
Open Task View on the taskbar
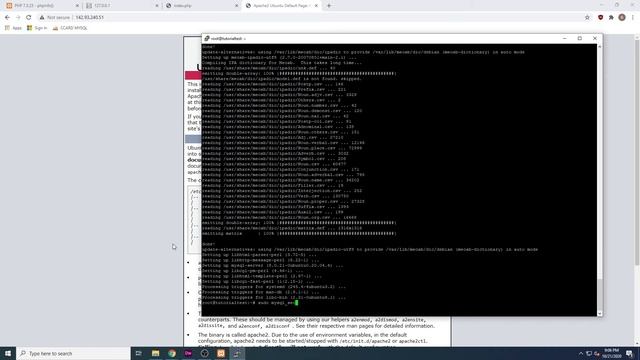pyautogui.click(x=138, y=353)
